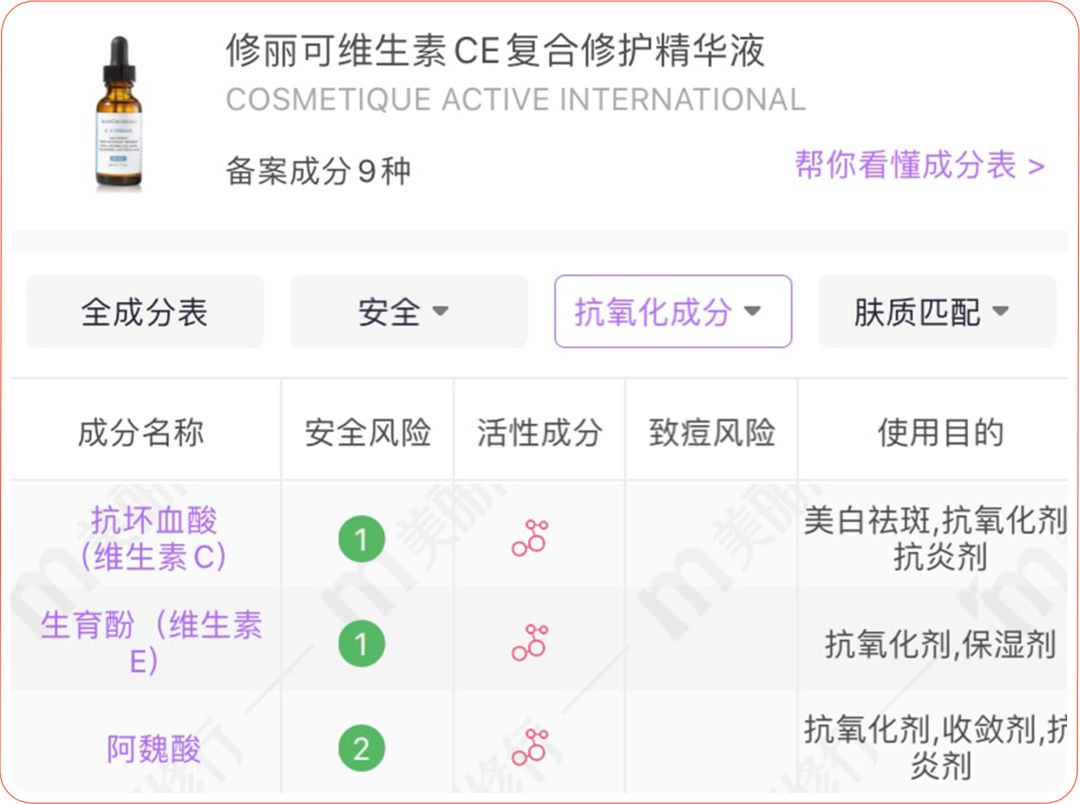
Task: Click the active ingredient molecule icon for 抗坏血酸
Action: tap(530, 538)
